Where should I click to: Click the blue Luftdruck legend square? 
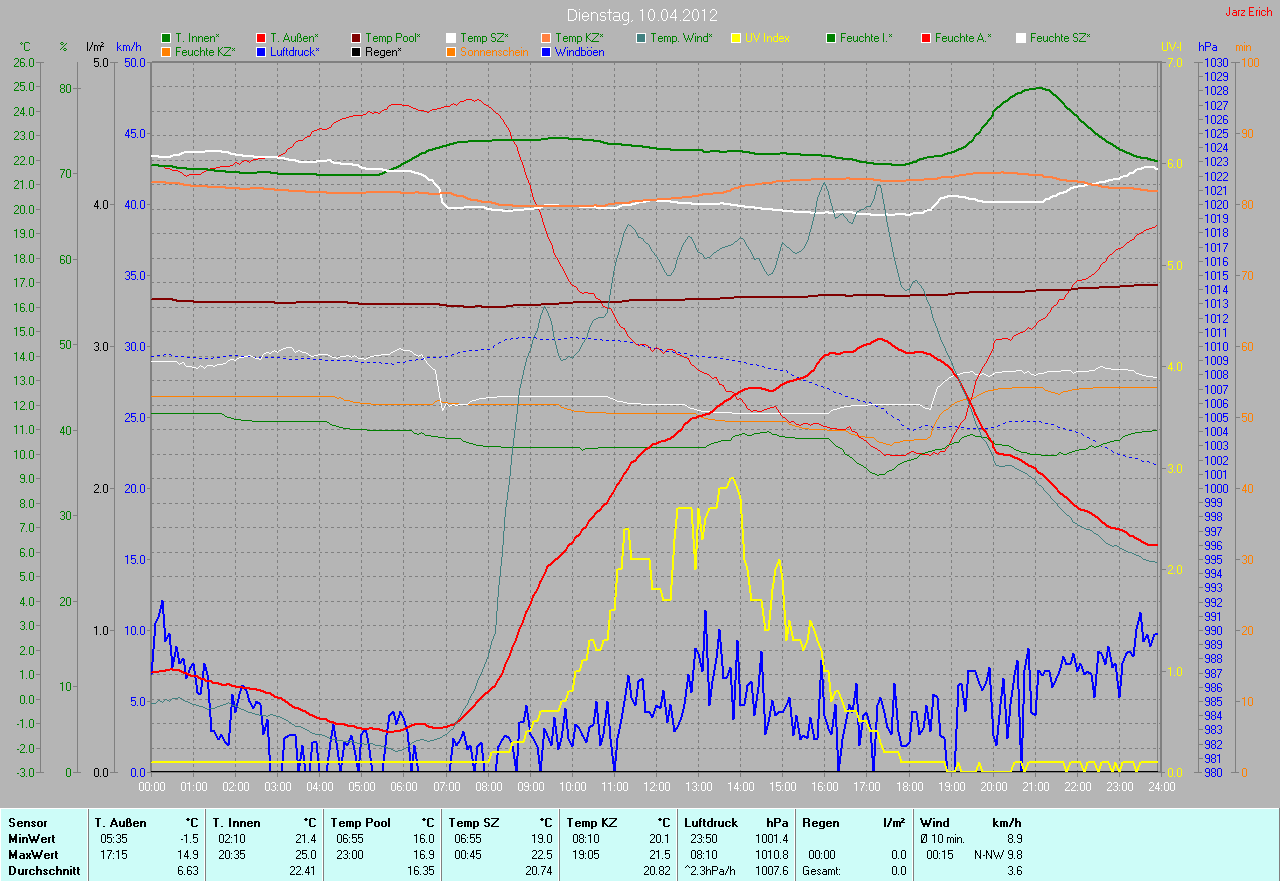261,51
